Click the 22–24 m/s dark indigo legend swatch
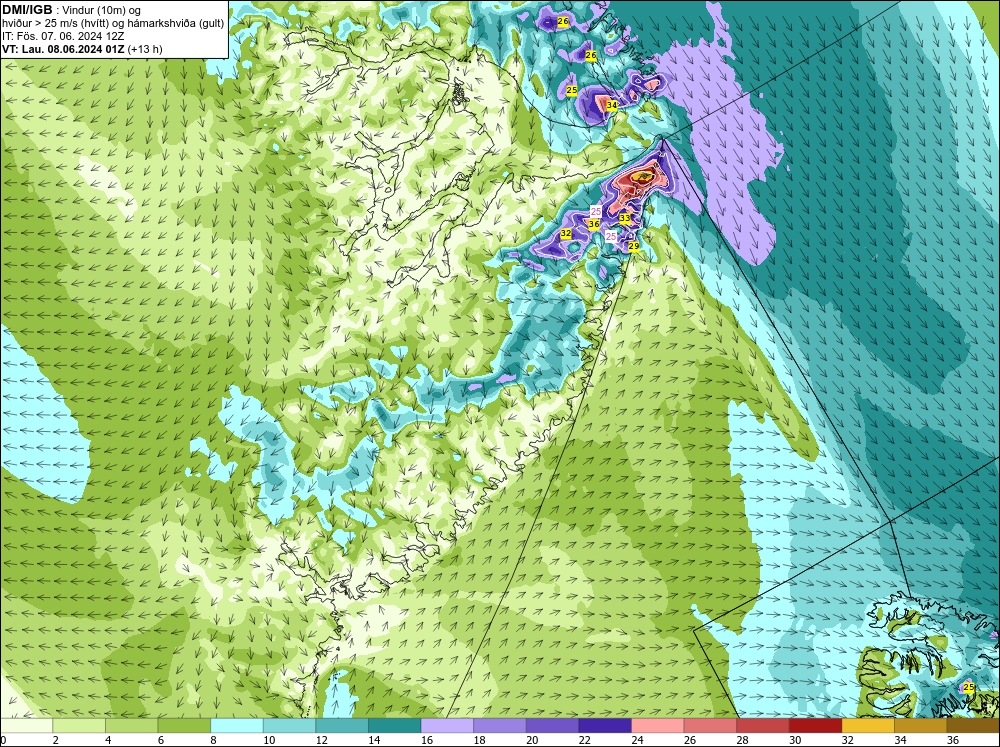1000x747 pixels. pos(605,725)
